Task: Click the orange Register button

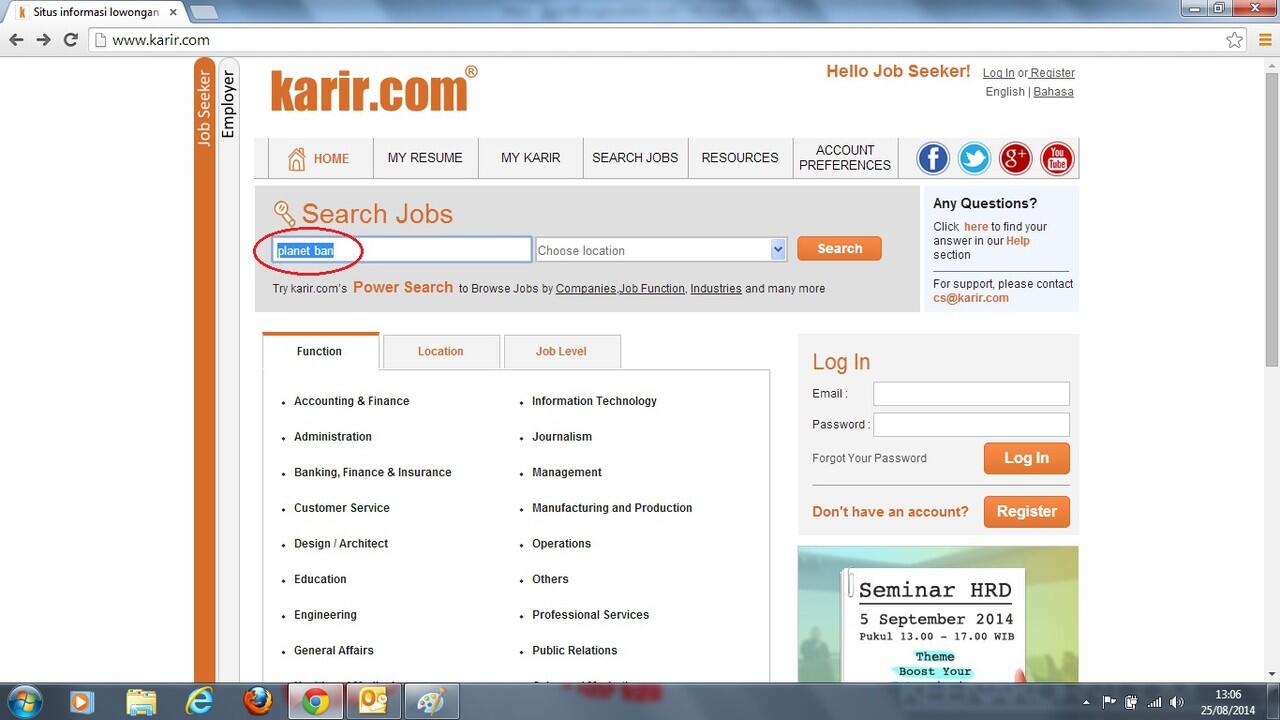Action: coord(1027,511)
